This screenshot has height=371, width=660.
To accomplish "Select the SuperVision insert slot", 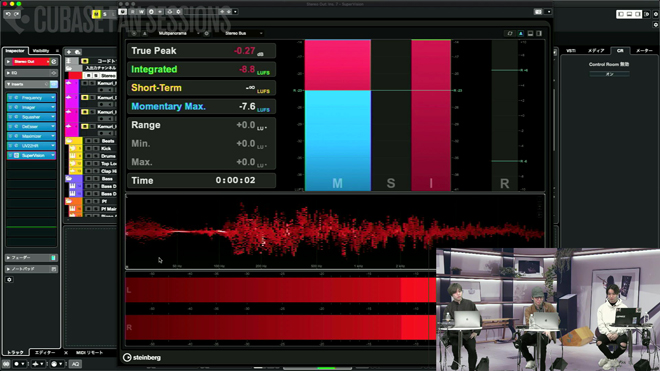I will tap(32, 155).
